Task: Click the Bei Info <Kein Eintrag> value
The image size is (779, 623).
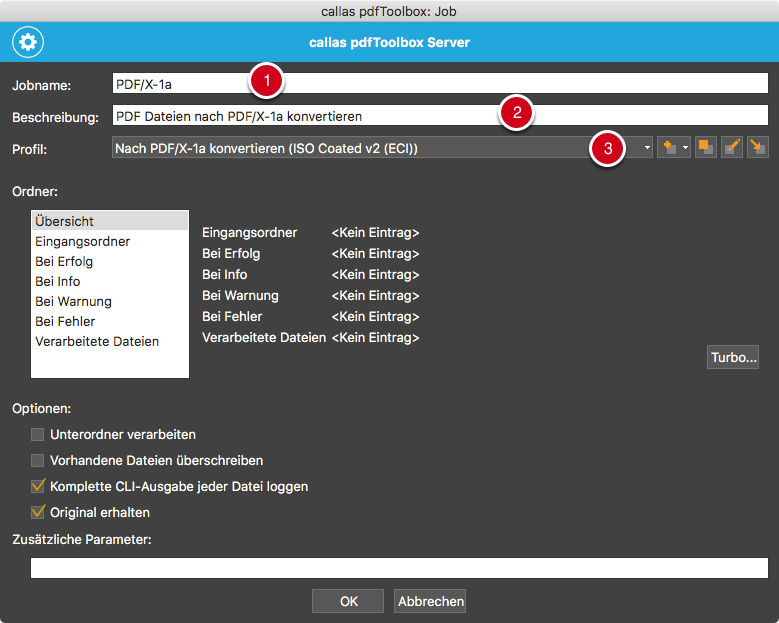Action: pos(375,274)
